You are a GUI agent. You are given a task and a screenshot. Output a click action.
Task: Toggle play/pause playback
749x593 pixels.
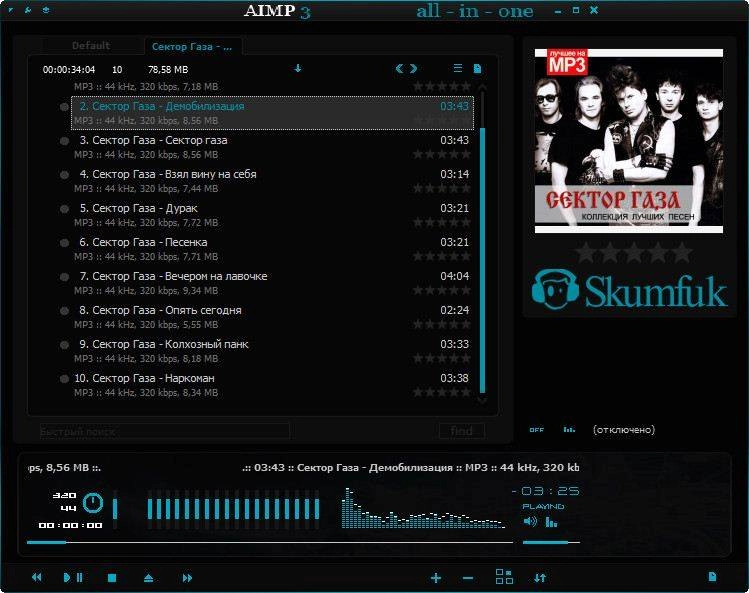coord(73,578)
